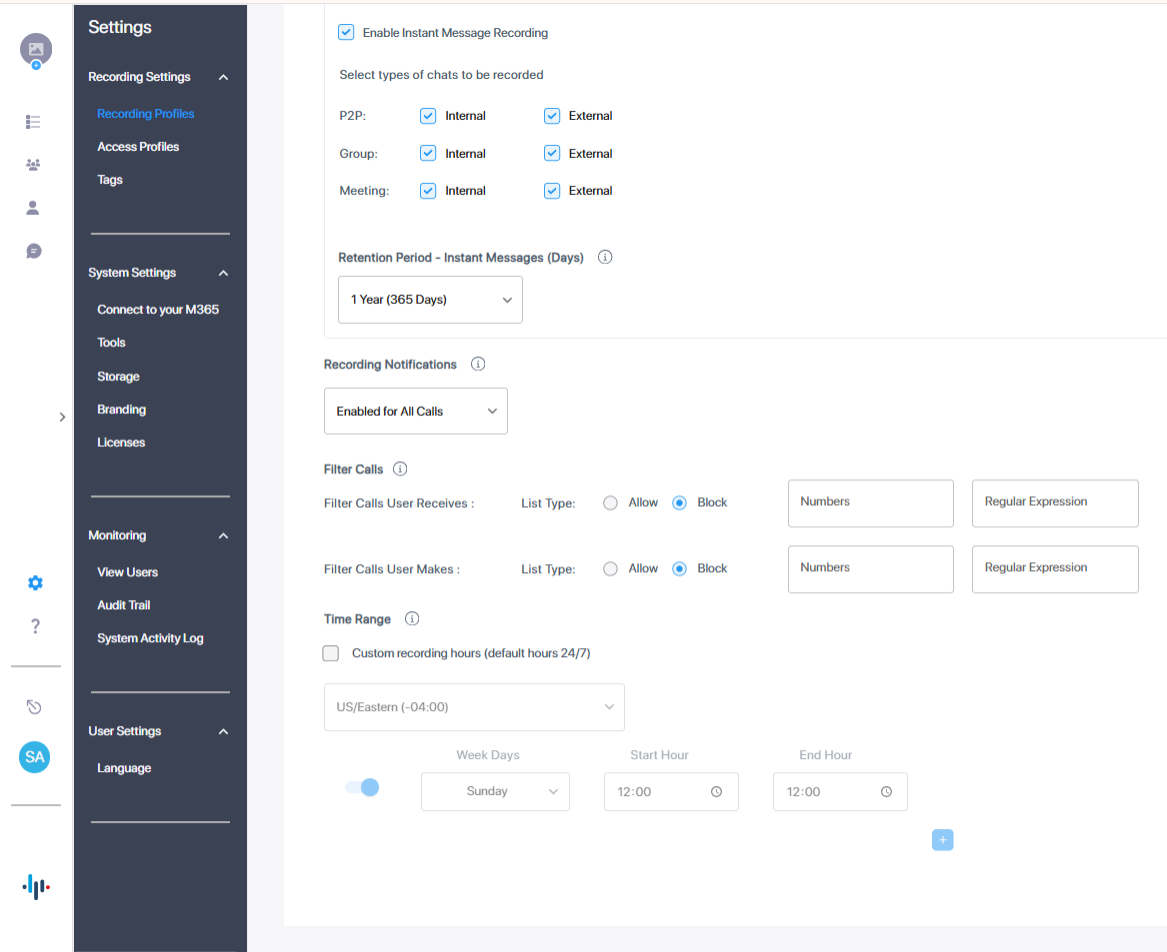Click the SA user avatar
Viewport: 1167px width, 952px height.
[x=35, y=757]
